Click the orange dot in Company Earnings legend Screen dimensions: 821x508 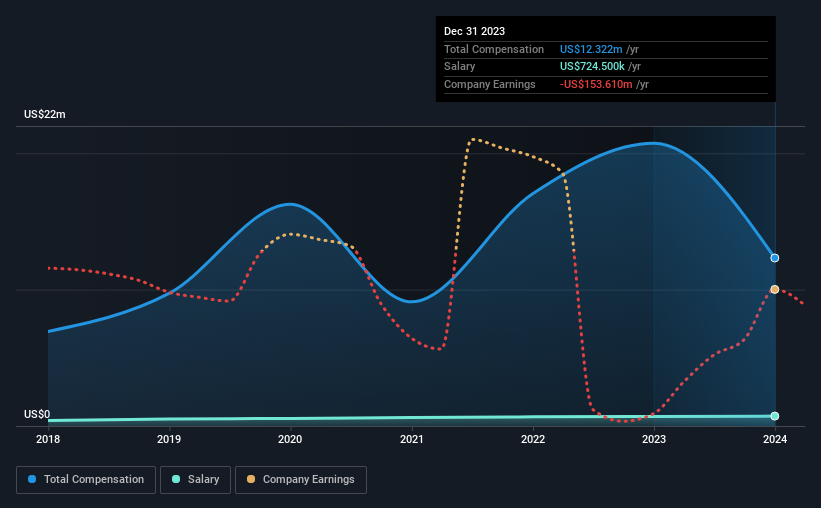(251, 479)
